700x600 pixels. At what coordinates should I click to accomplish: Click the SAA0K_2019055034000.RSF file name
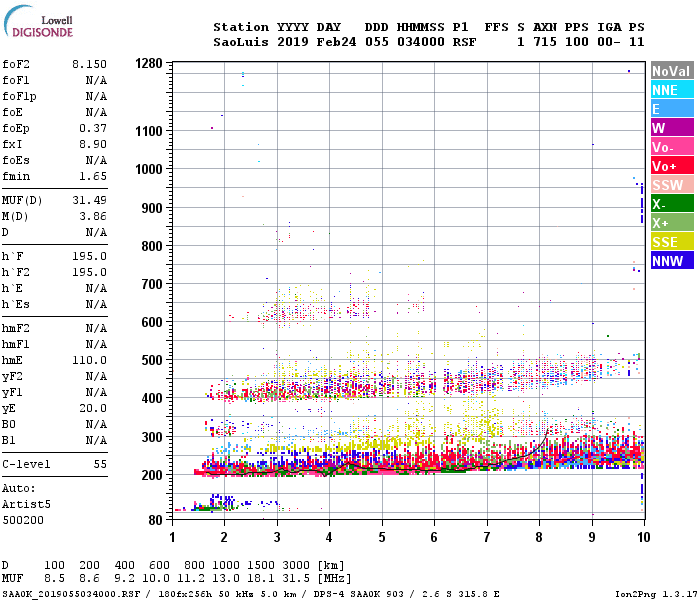71,594
